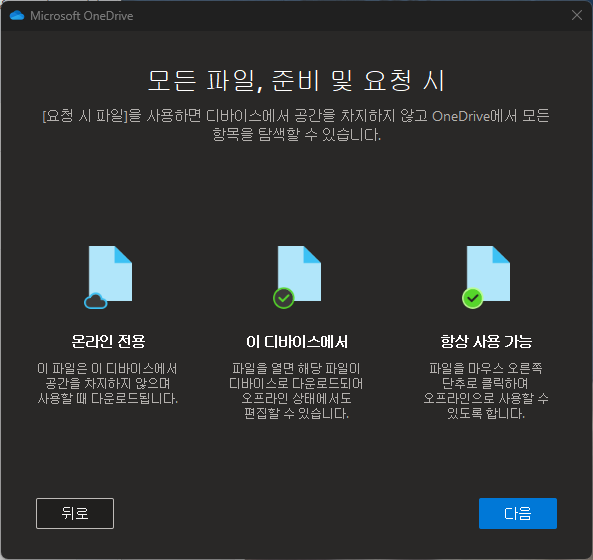The width and height of the screenshot is (593, 560).
Task: Close the Microsoft OneDrive dialog
Action: pyautogui.click(x=577, y=15)
